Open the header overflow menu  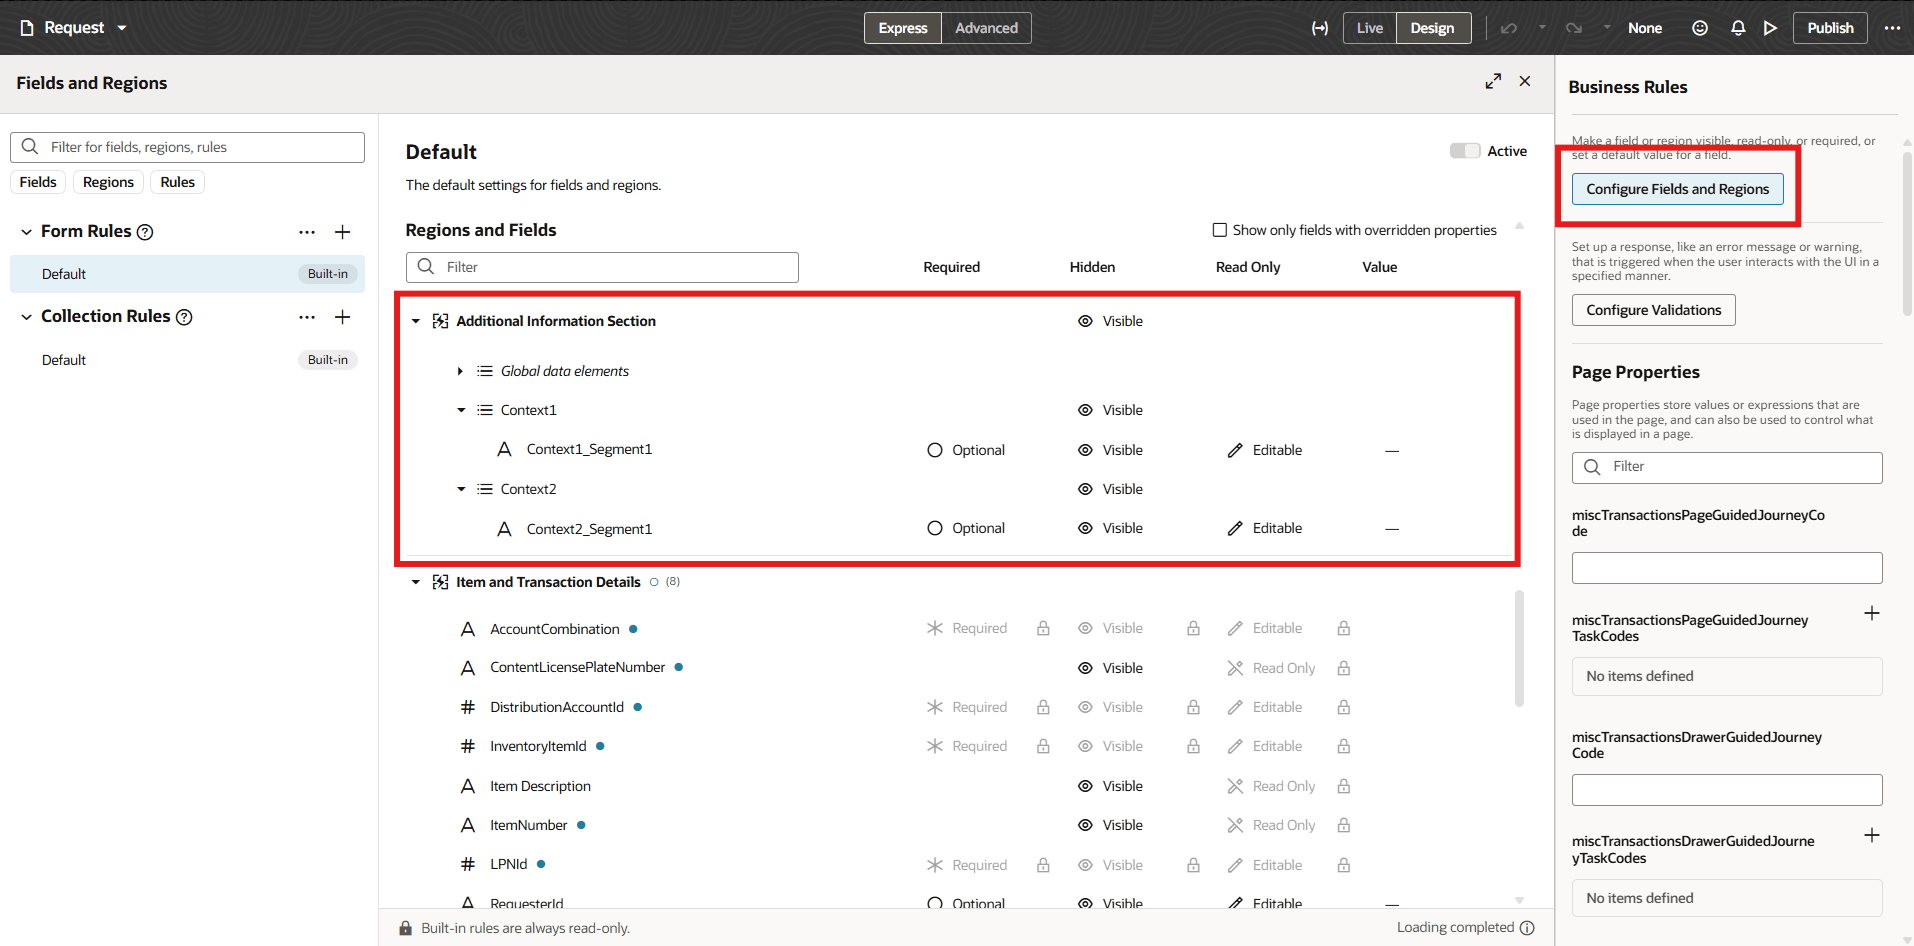1892,28
